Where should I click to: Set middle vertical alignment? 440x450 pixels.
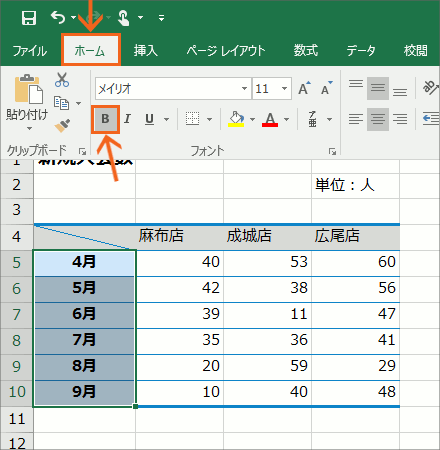[378, 88]
